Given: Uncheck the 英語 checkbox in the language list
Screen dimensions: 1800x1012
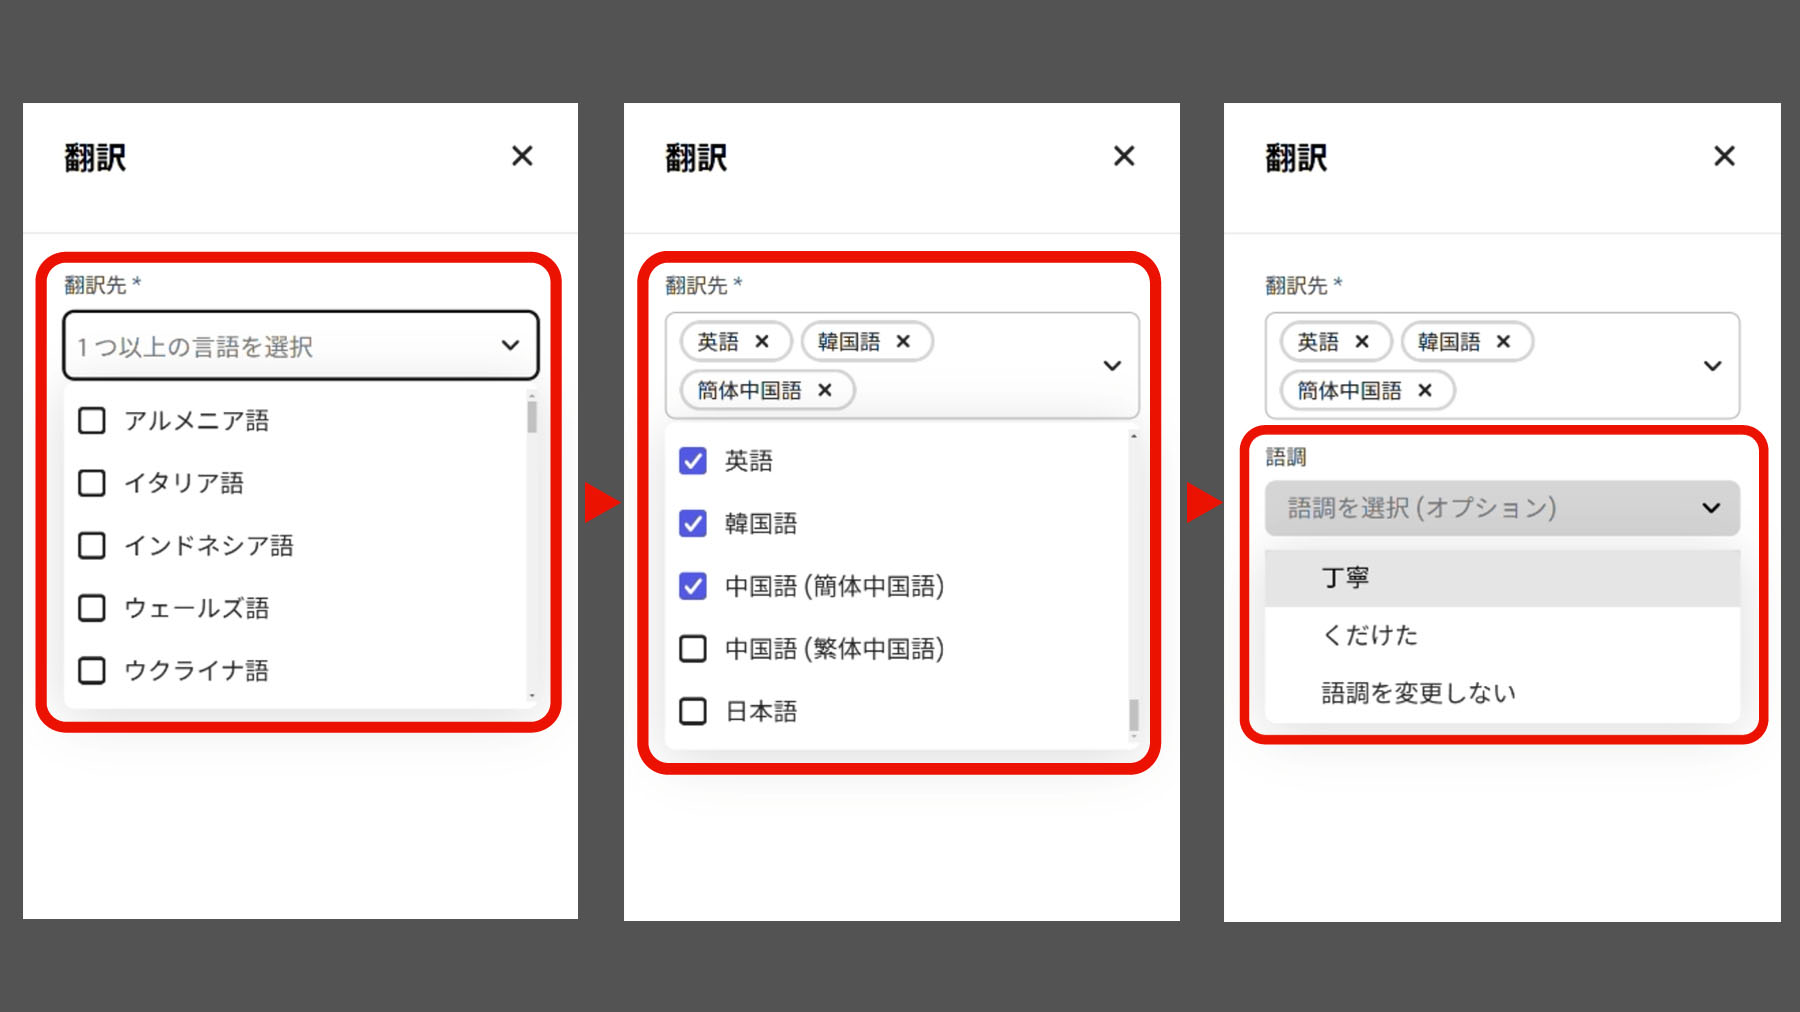Looking at the screenshot, I should (x=693, y=461).
